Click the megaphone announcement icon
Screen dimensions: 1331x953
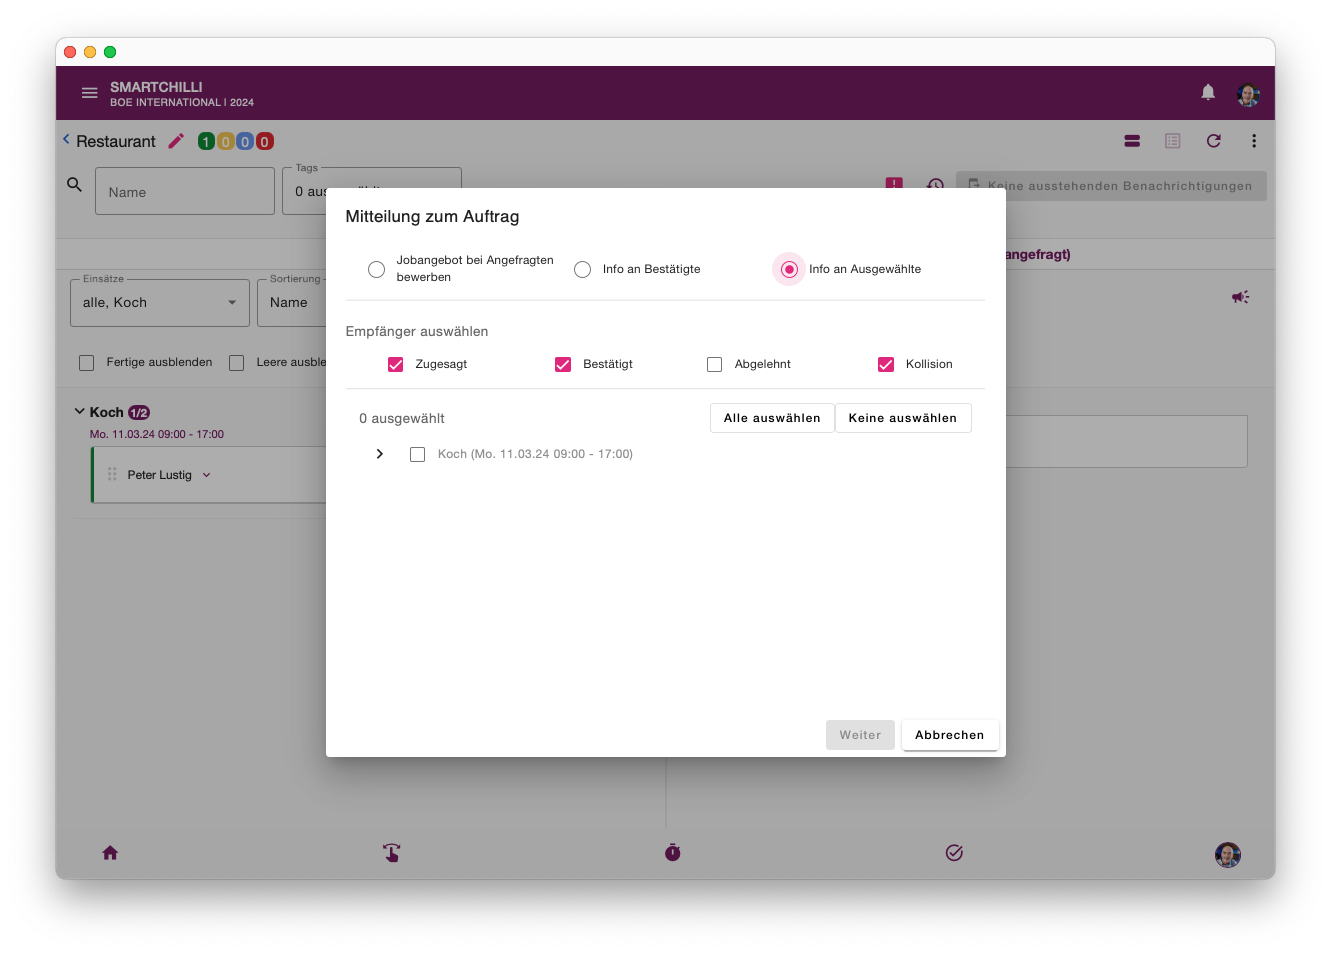point(1240,297)
